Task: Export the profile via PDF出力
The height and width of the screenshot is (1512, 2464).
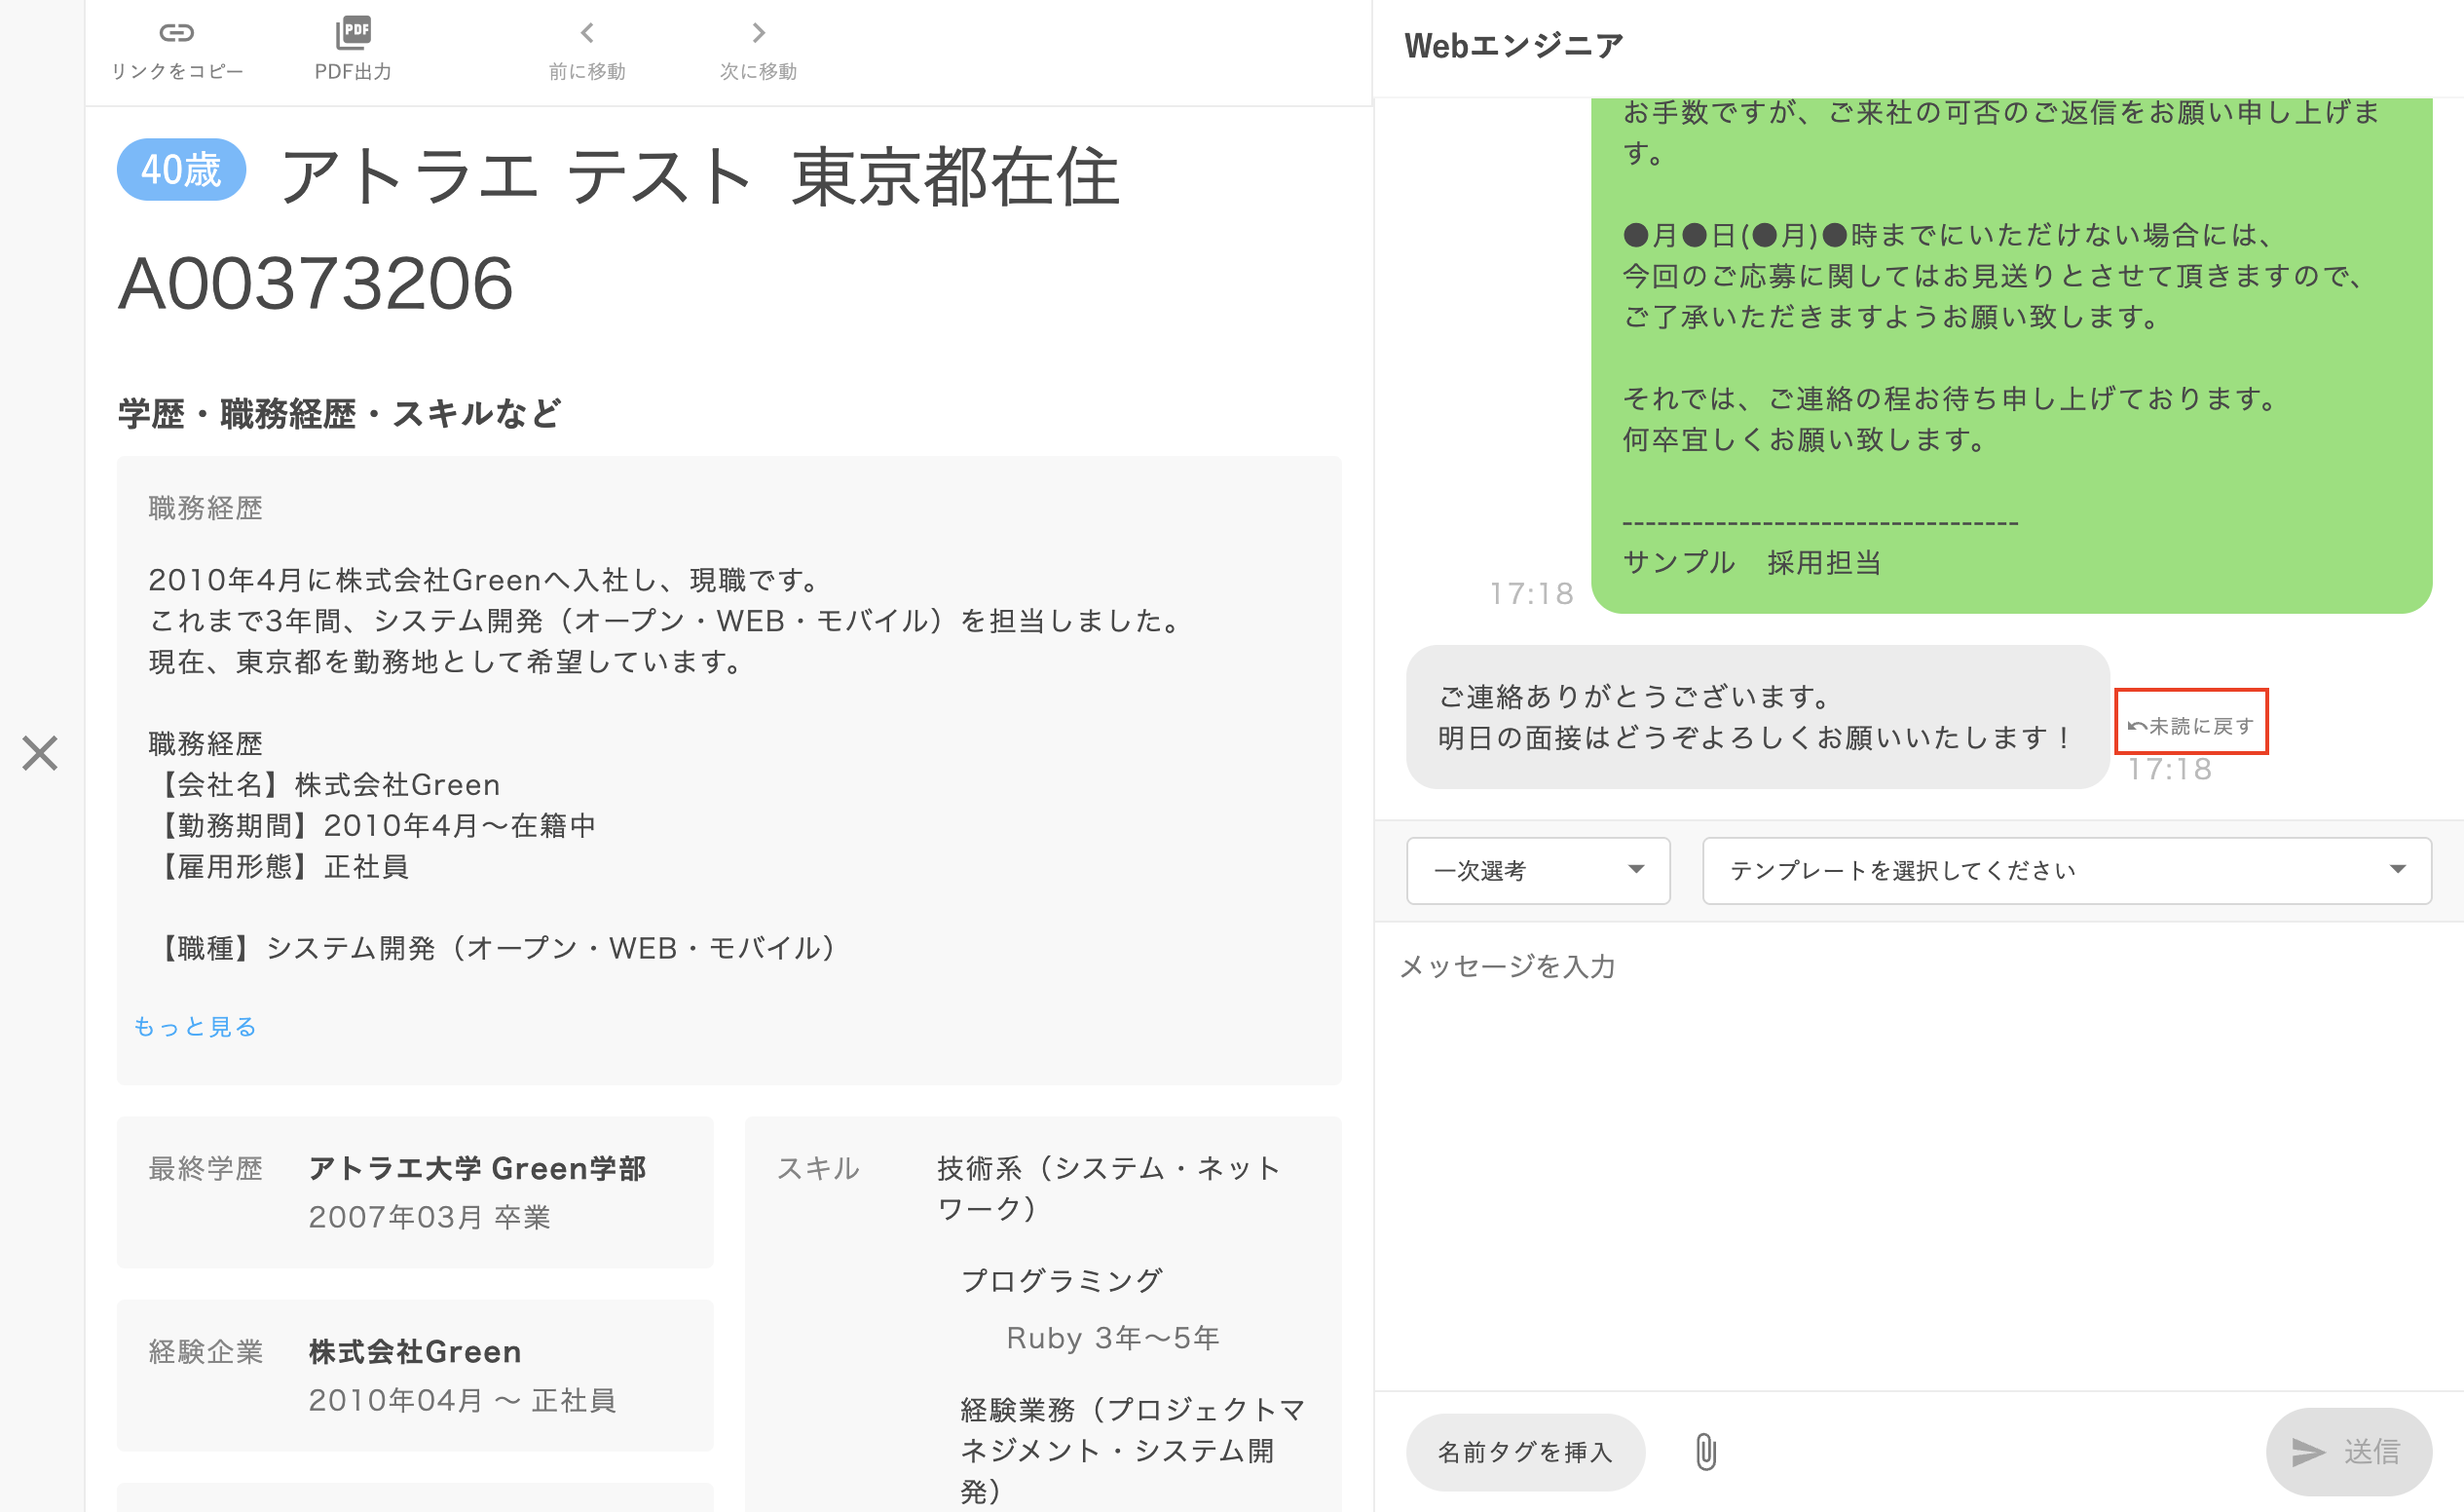Action: point(353,50)
